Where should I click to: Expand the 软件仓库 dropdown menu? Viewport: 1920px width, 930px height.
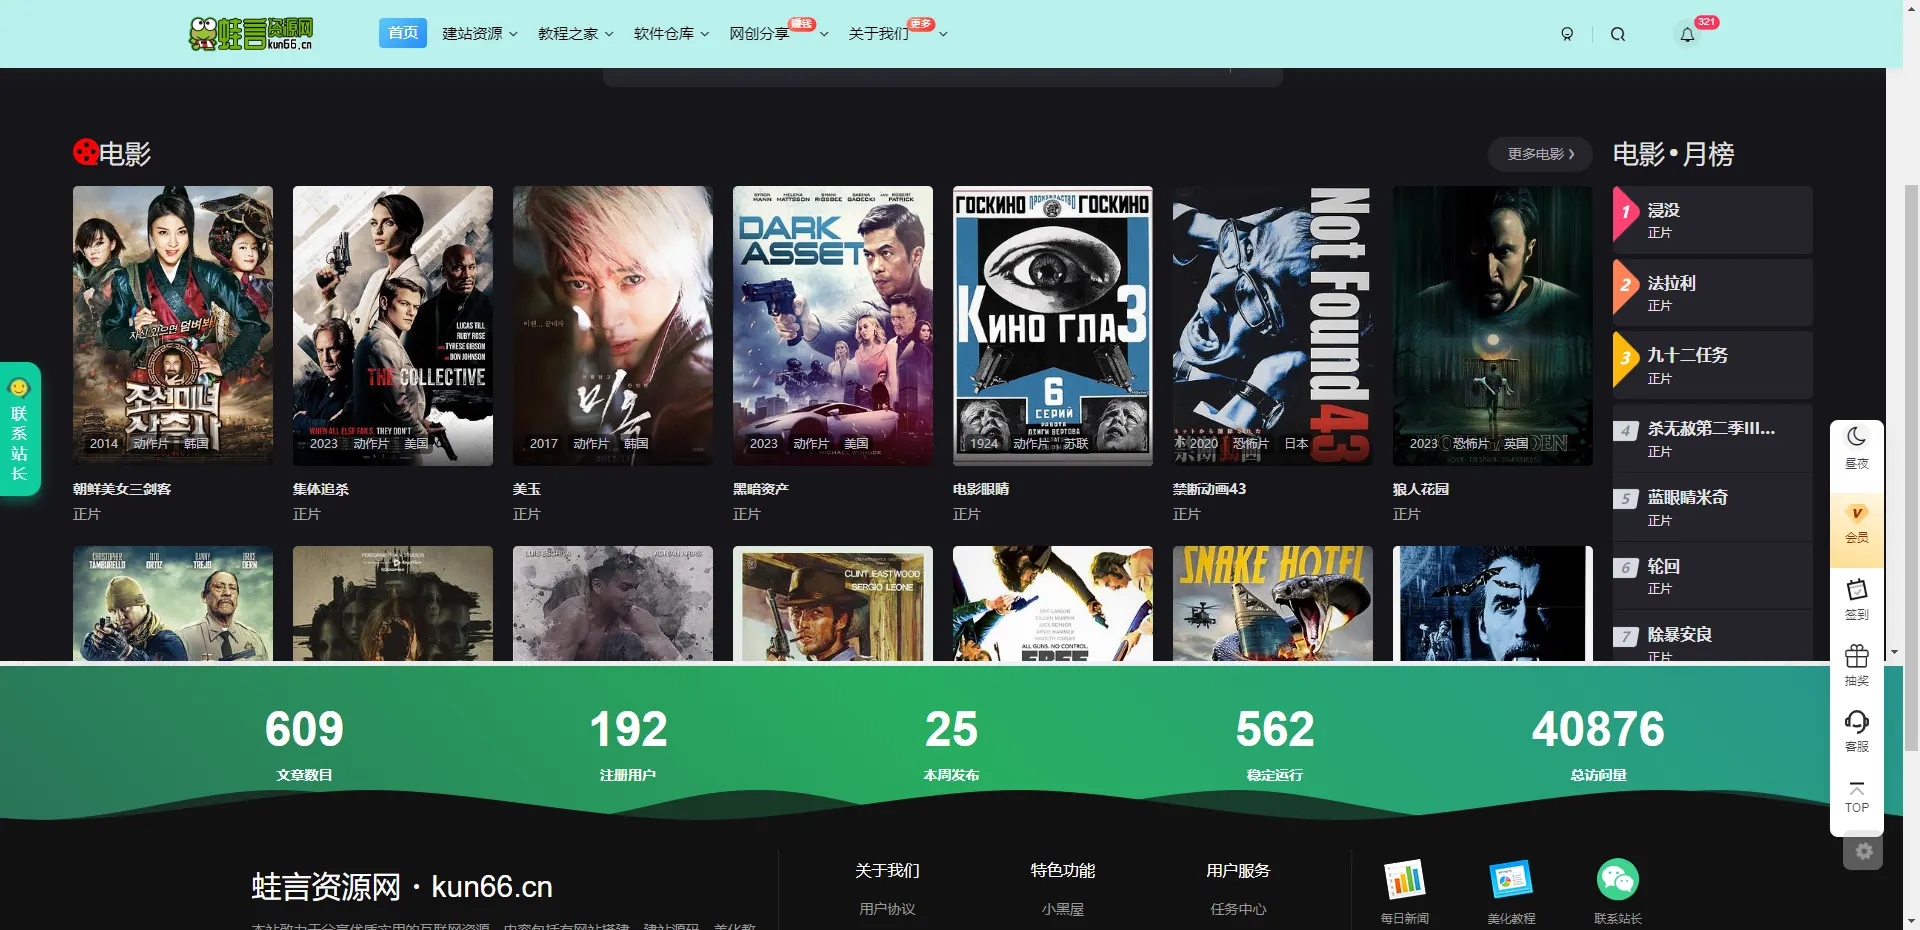[x=671, y=34]
